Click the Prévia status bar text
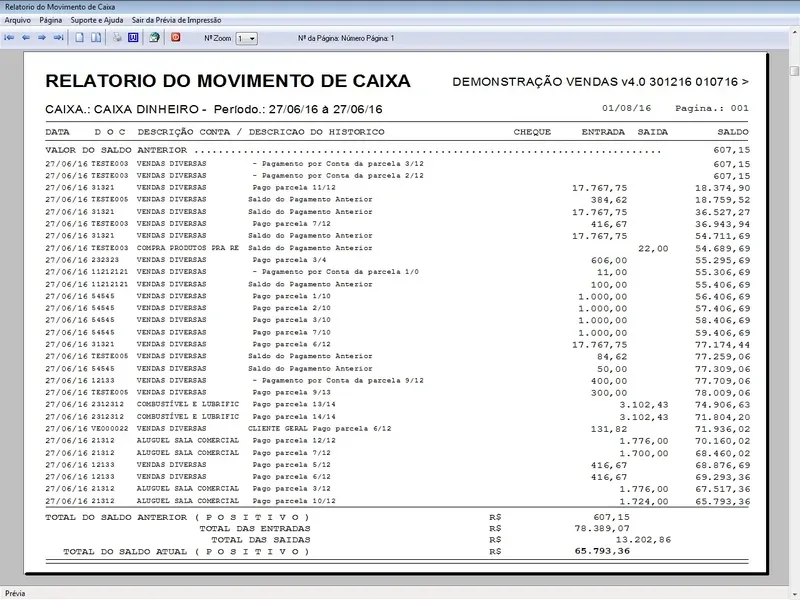 point(16,593)
